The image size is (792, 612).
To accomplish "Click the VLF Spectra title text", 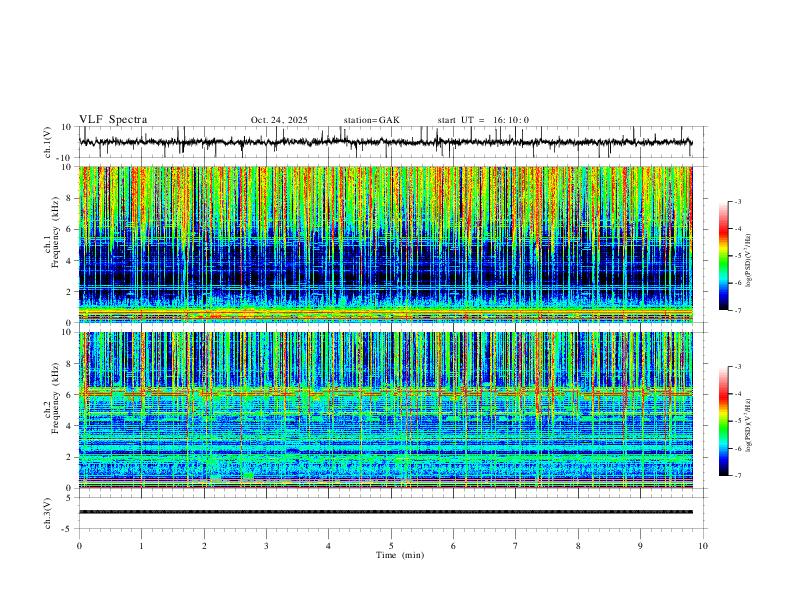I will click(x=113, y=120).
